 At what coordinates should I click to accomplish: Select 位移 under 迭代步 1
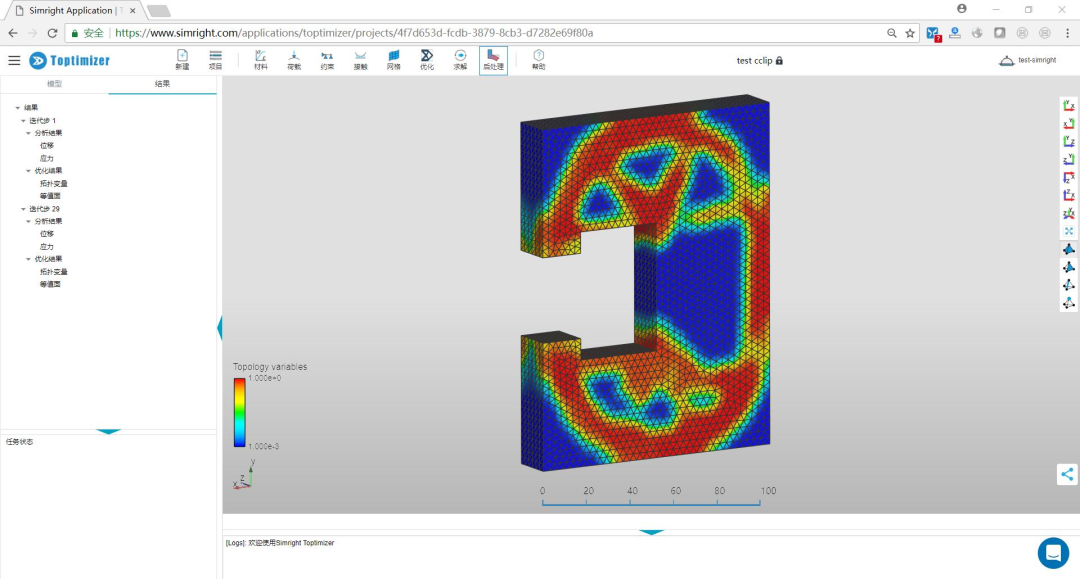pyautogui.click(x=47, y=146)
